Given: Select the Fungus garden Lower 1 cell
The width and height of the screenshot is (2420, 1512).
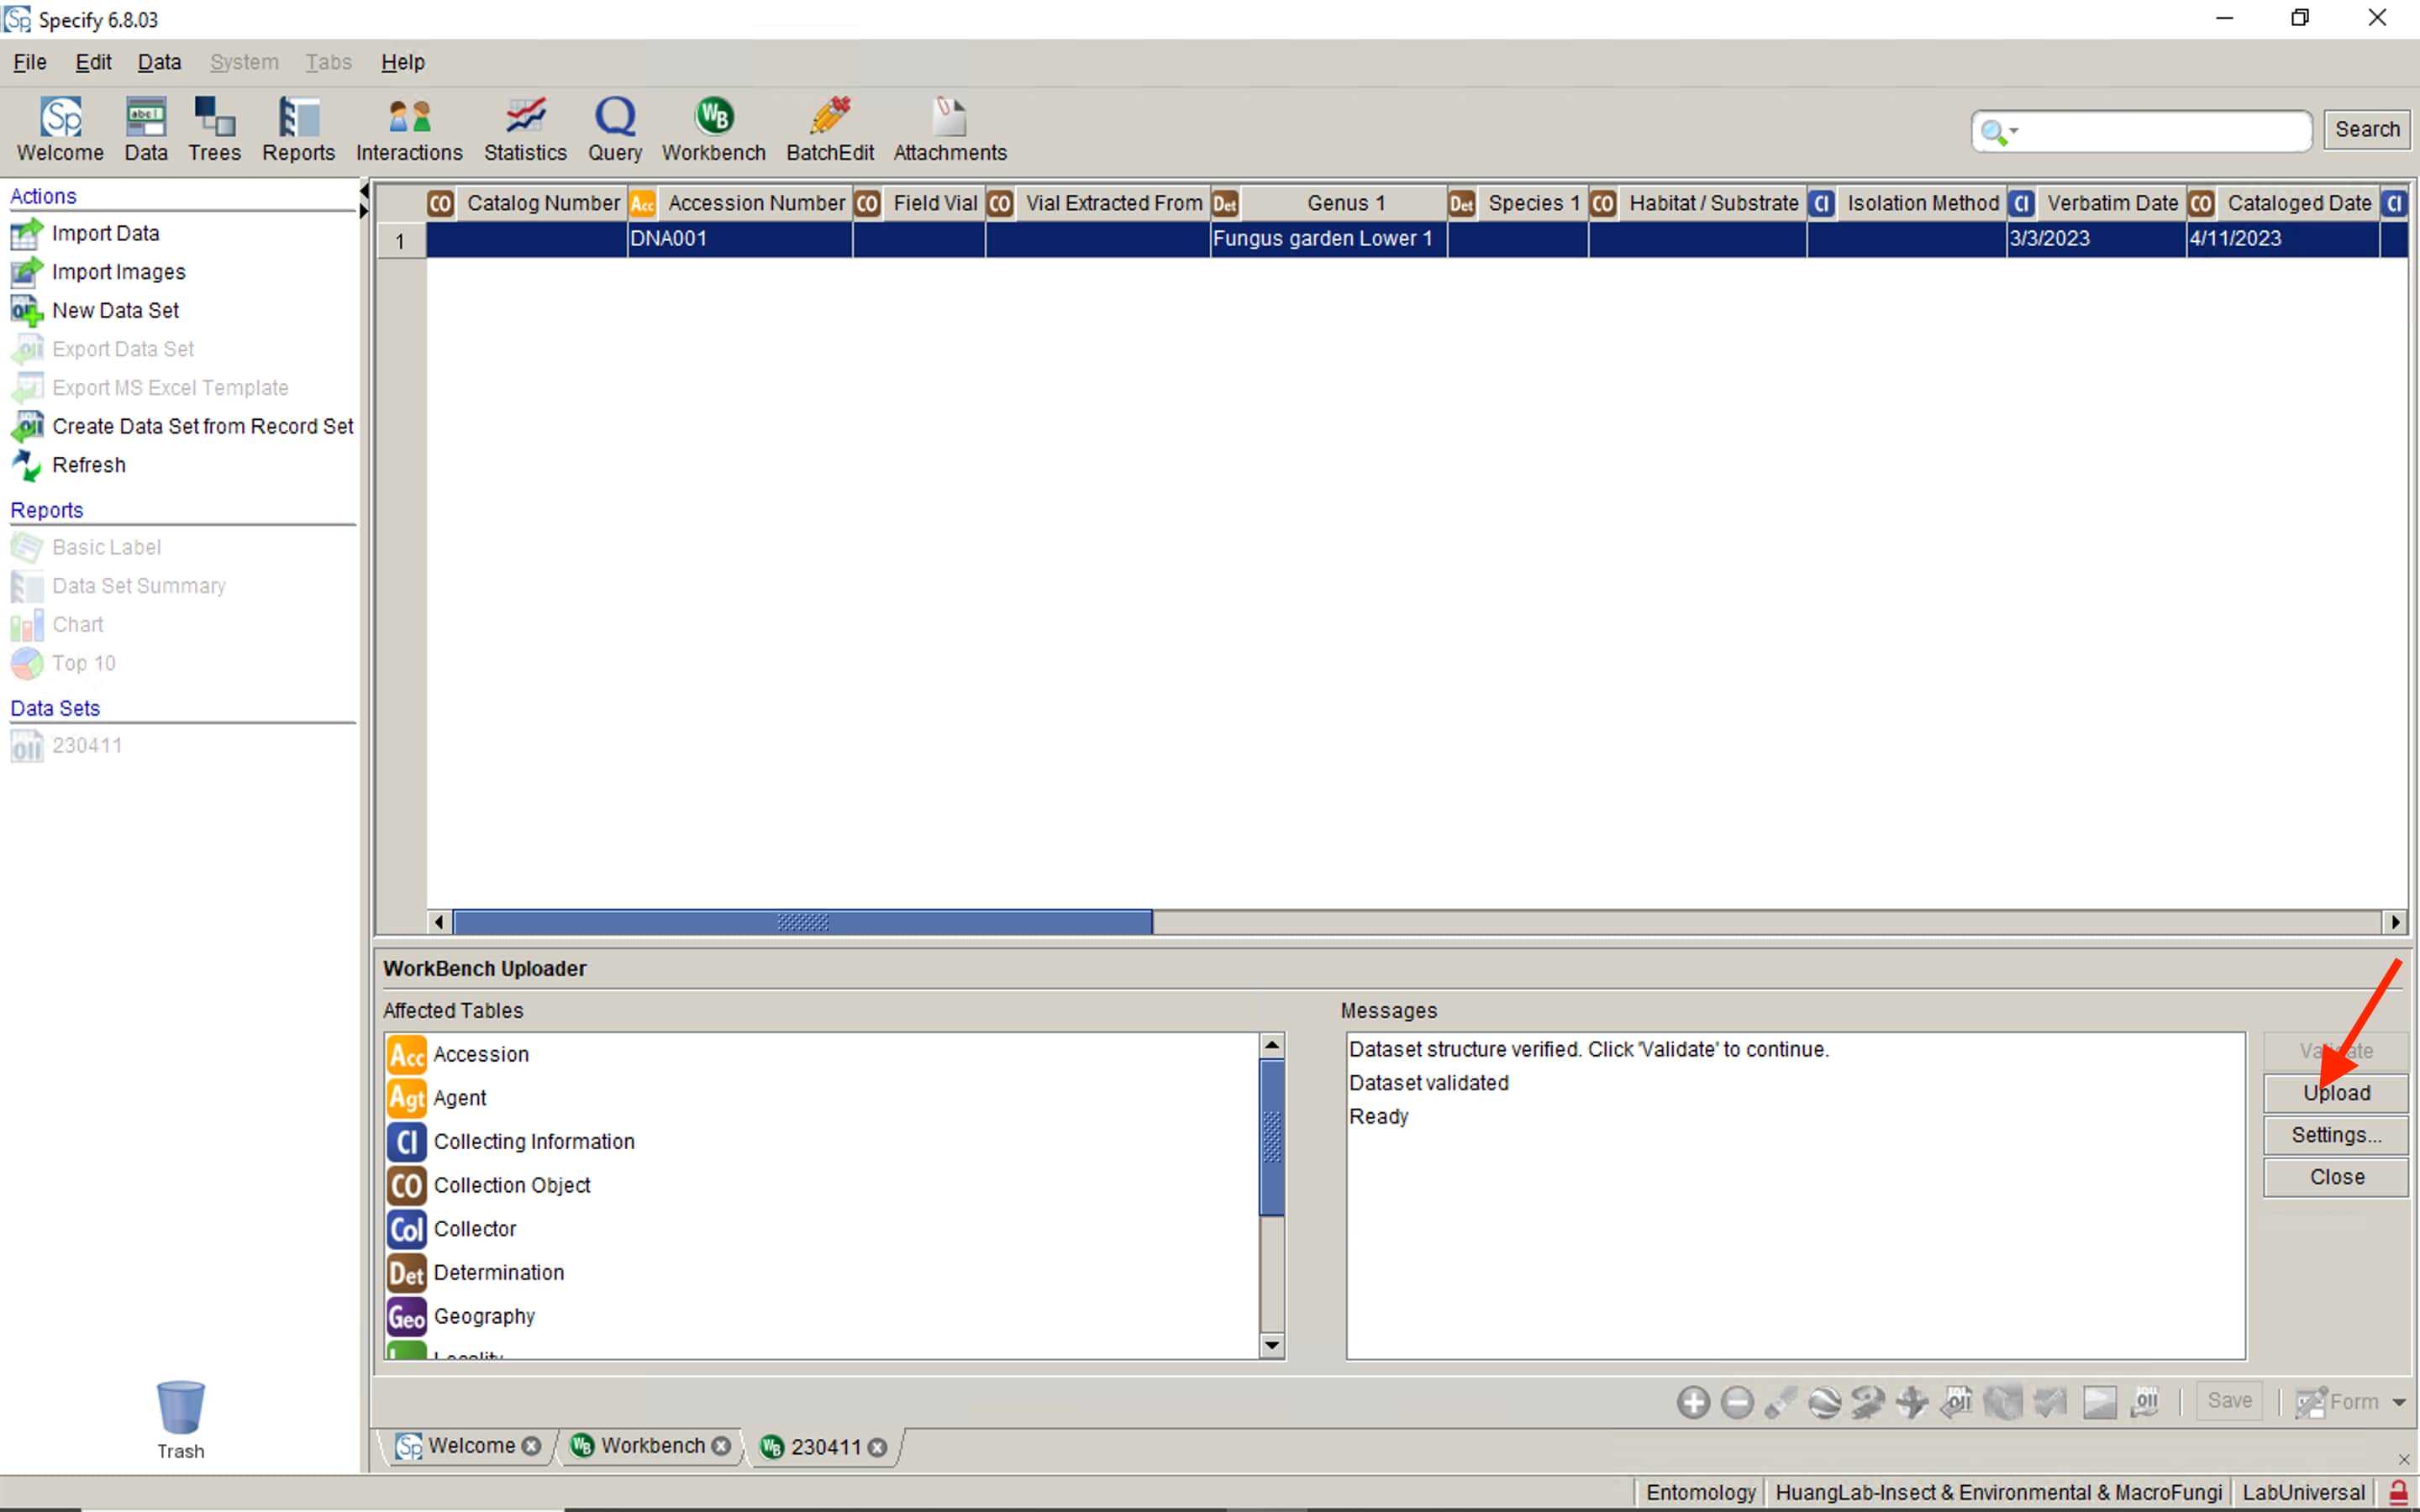Looking at the screenshot, I should click(1328, 239).
